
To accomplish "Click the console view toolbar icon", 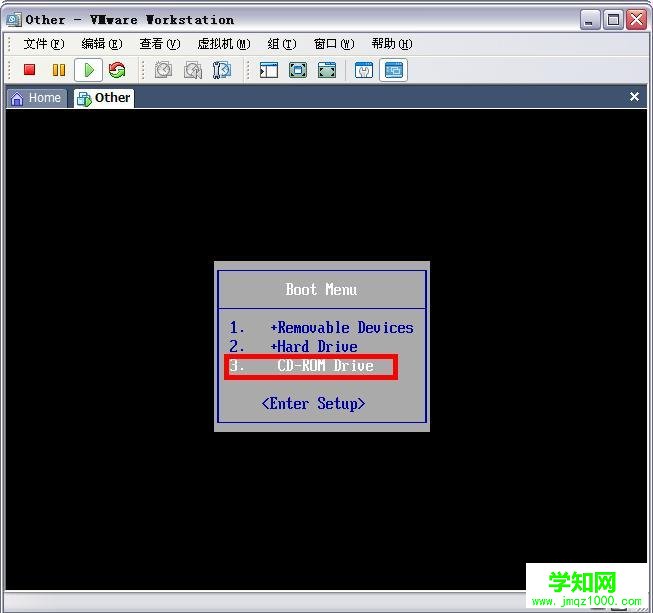I will (x=394, y=70).
